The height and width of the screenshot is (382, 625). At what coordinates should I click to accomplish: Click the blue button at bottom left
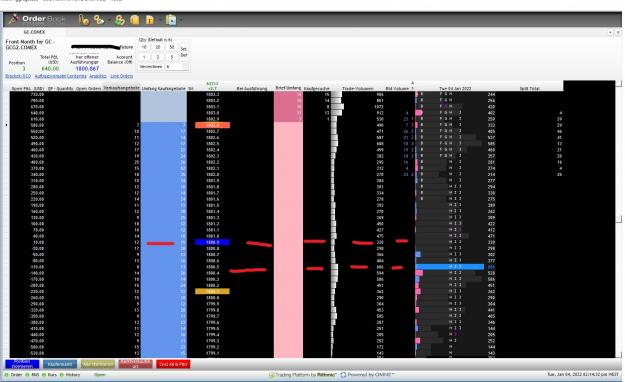point(22,364)
